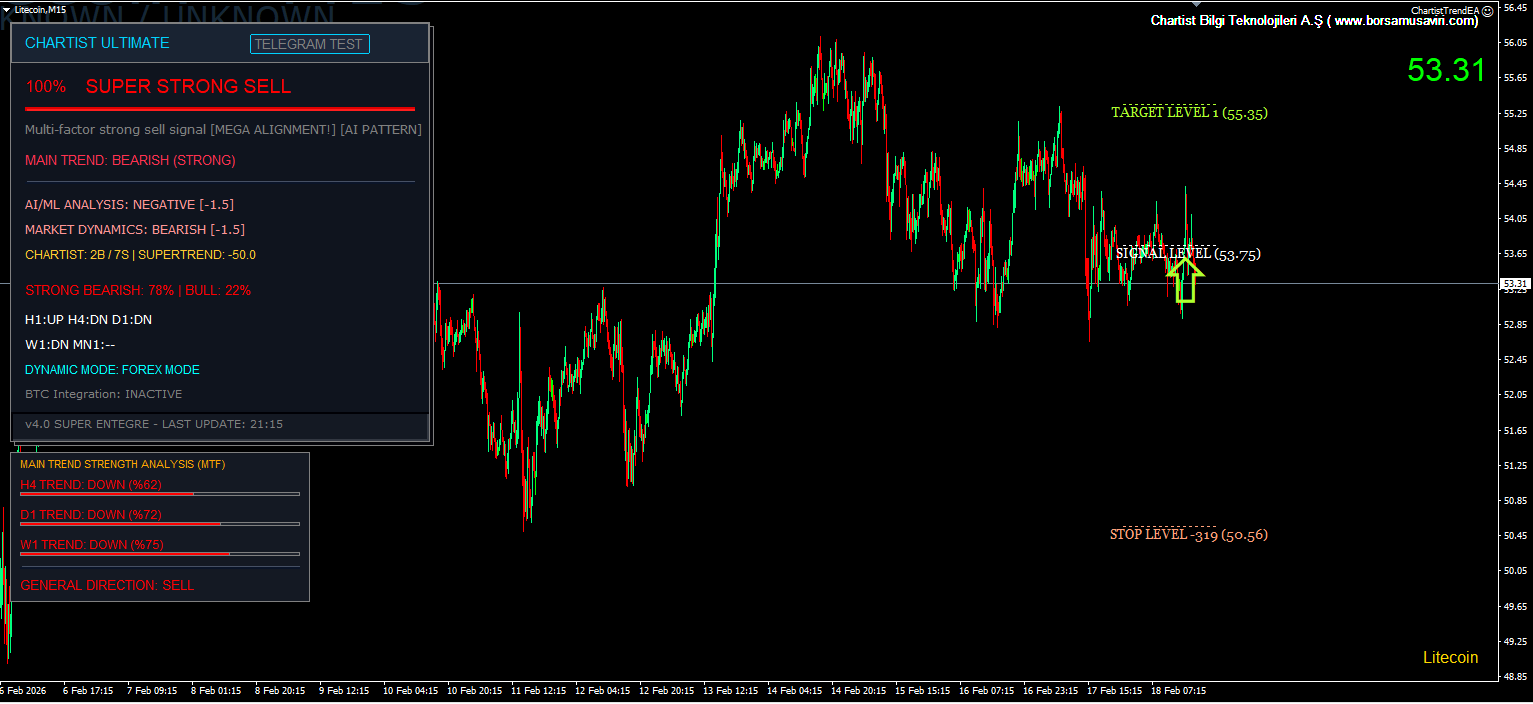The width and height of the screenshot is (1533, 704).
Task: Click the BTC Integration: INACTIVE status
Action: tap(103, 394)
